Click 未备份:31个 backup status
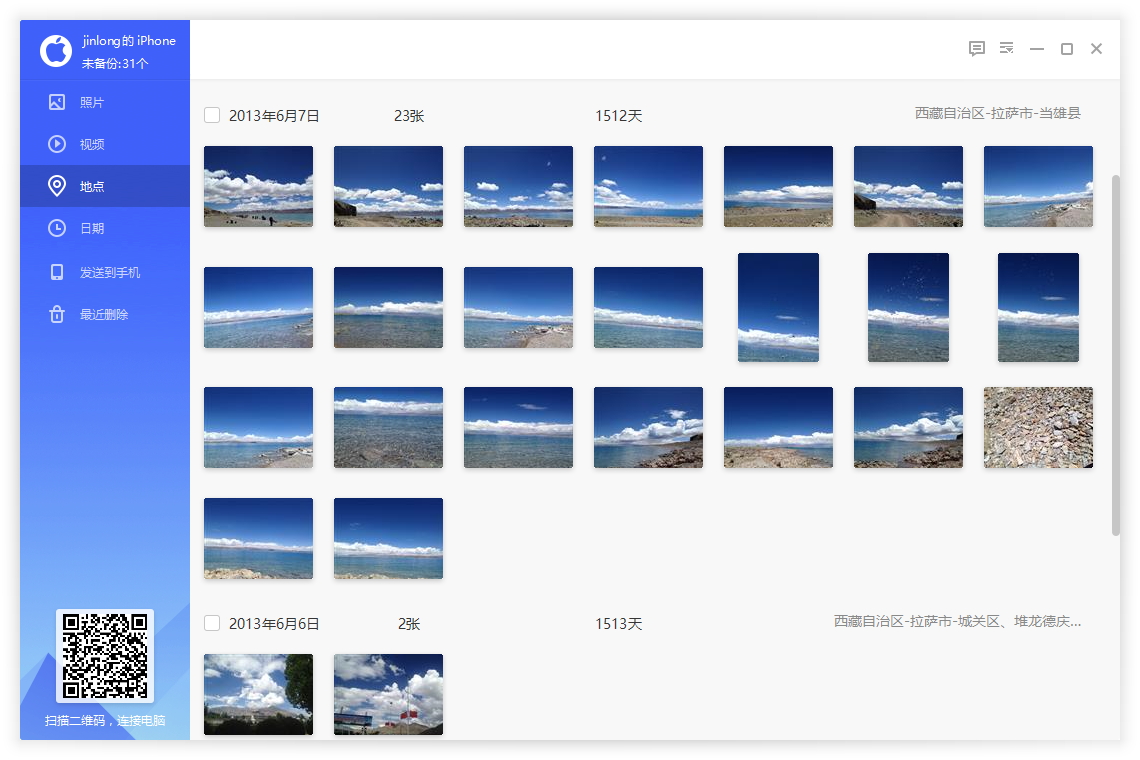The width and height of the screenshot is (1140, 760). click(x=115, y=63)
